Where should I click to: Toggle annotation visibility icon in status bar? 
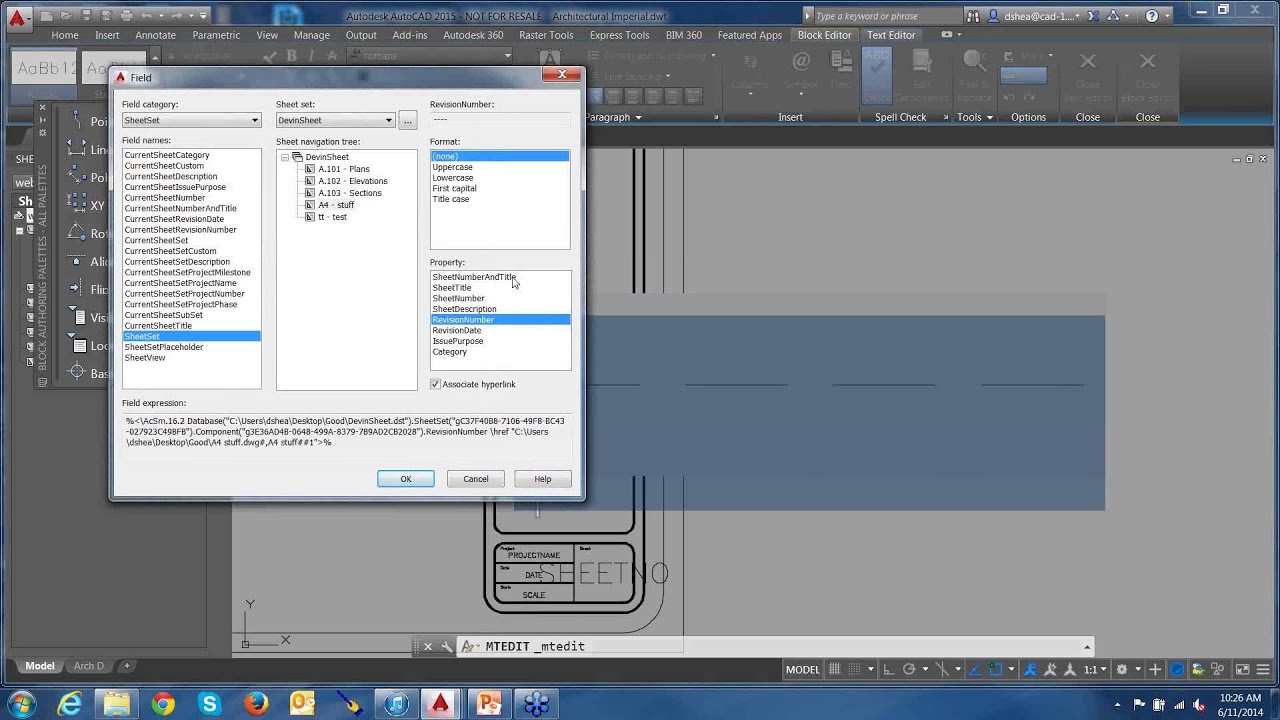[1030, 669]
